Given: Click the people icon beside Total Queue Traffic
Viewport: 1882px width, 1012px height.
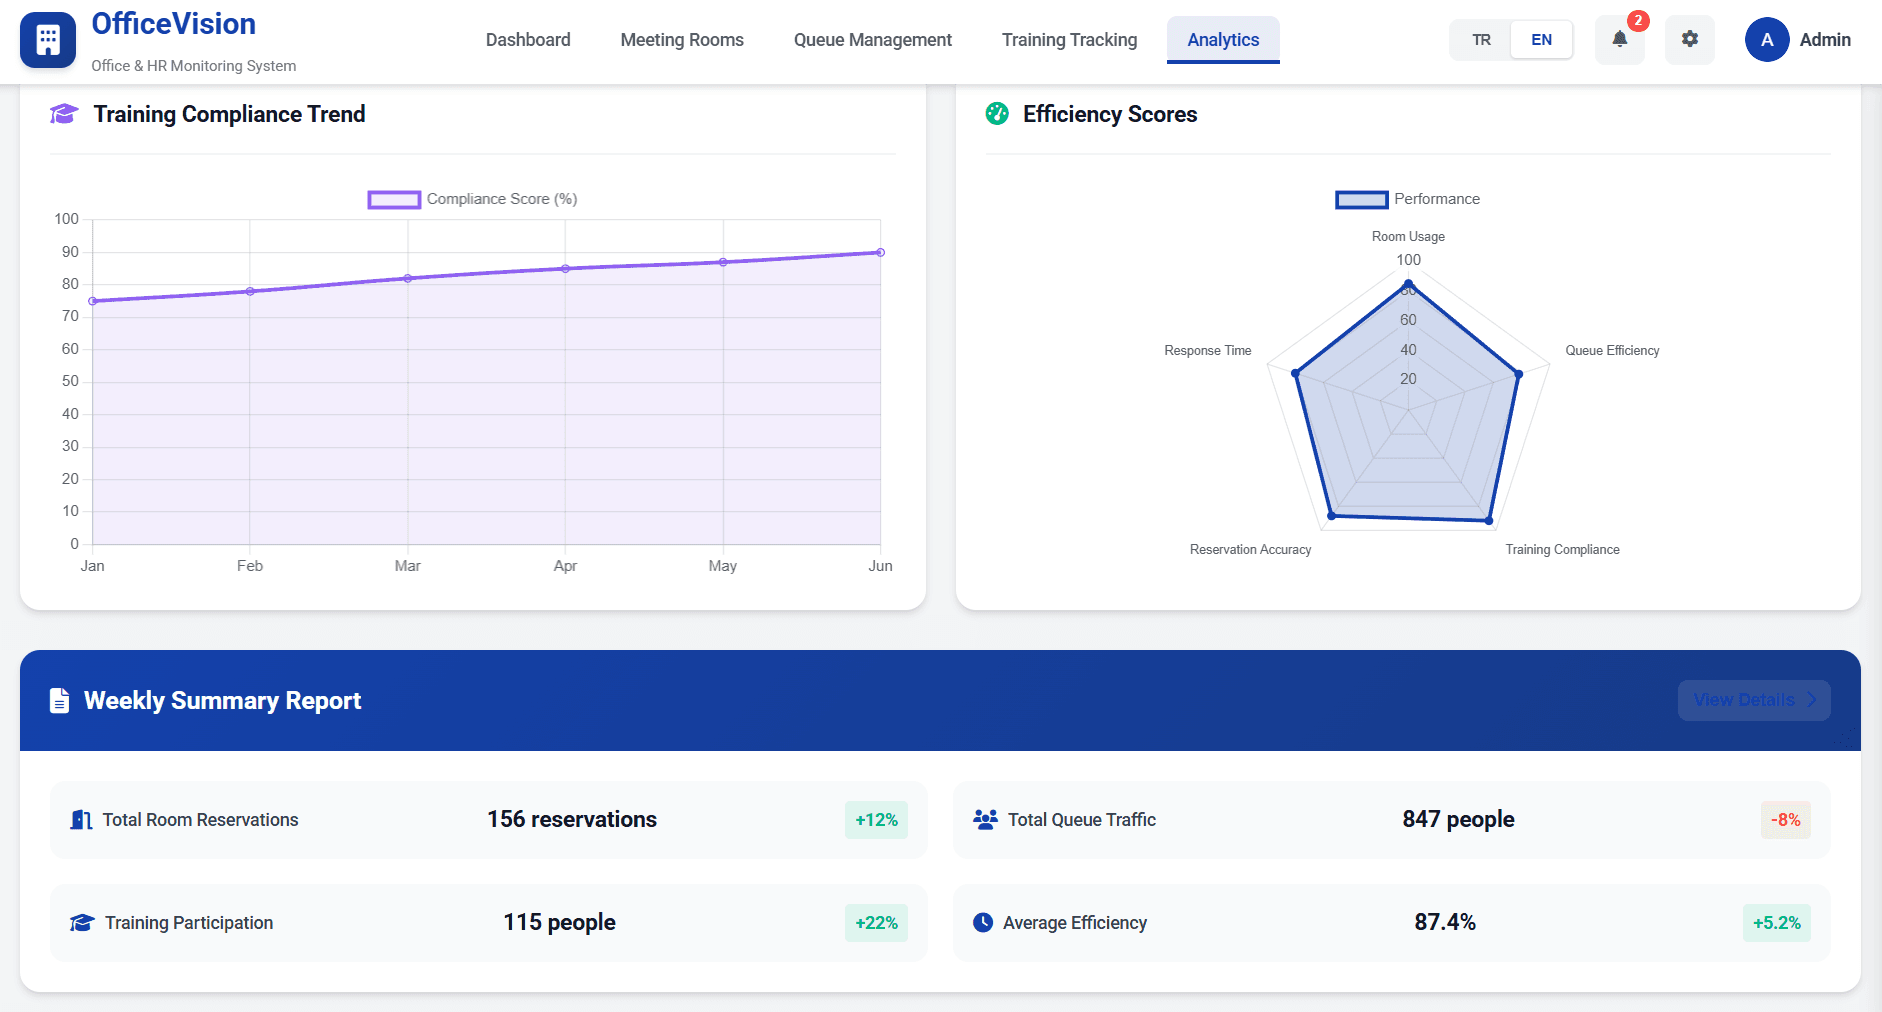Looking at the screenshot, I should coord(985,820).
